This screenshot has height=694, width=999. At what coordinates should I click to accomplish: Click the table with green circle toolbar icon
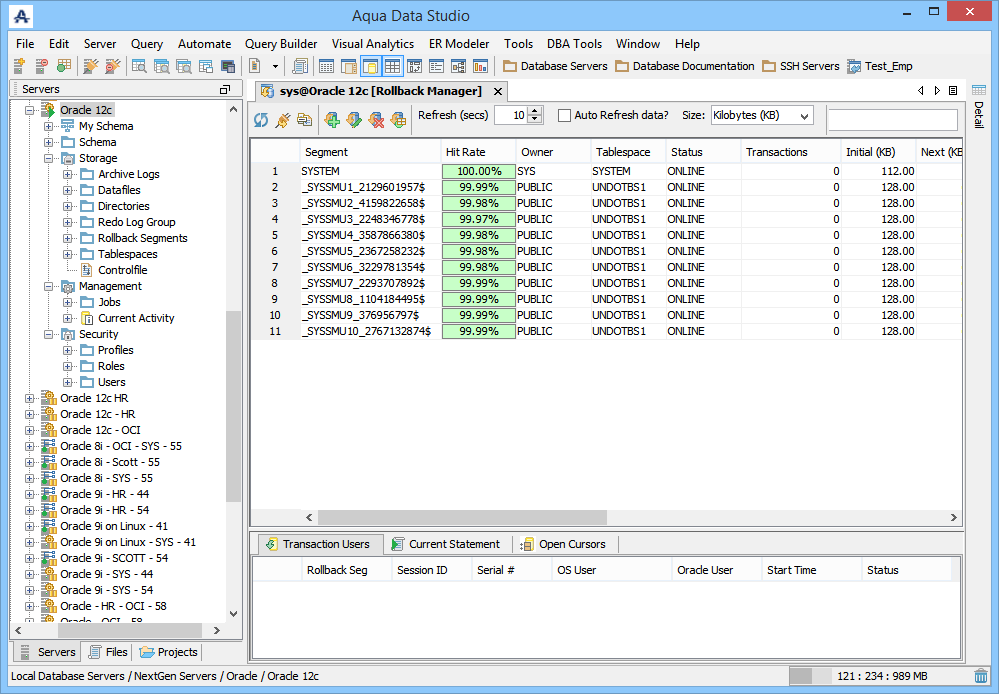point(63,66)
